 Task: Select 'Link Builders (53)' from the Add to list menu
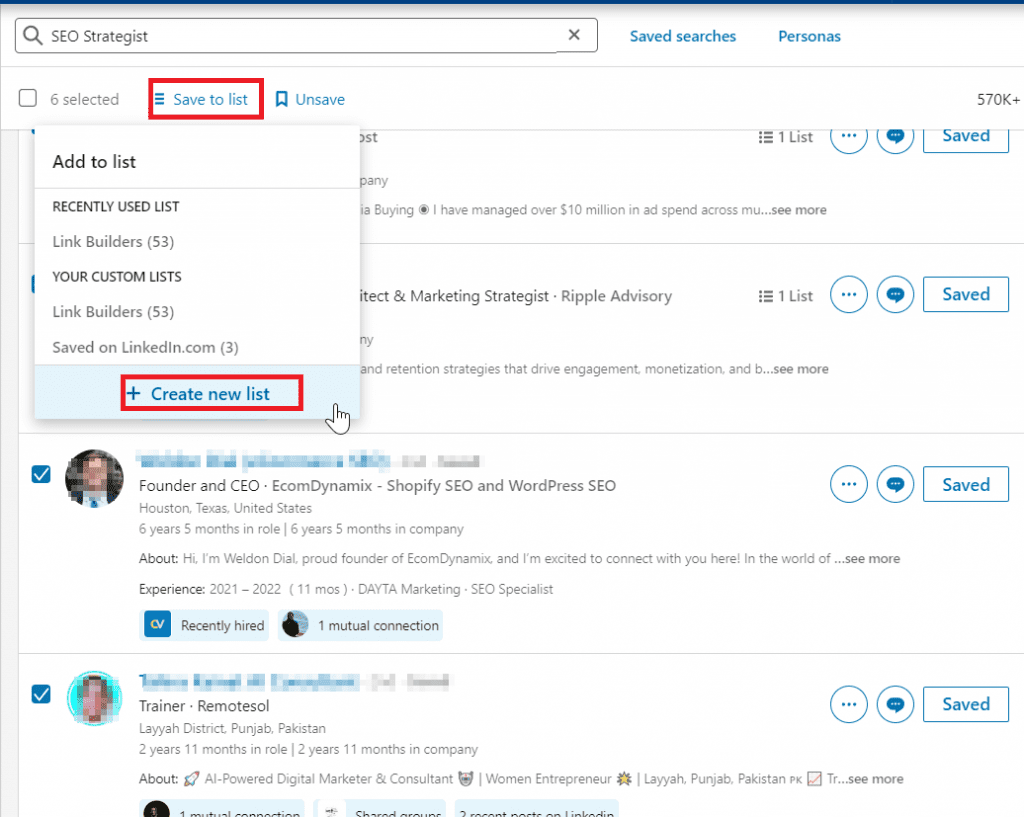(x=112, y=241)
